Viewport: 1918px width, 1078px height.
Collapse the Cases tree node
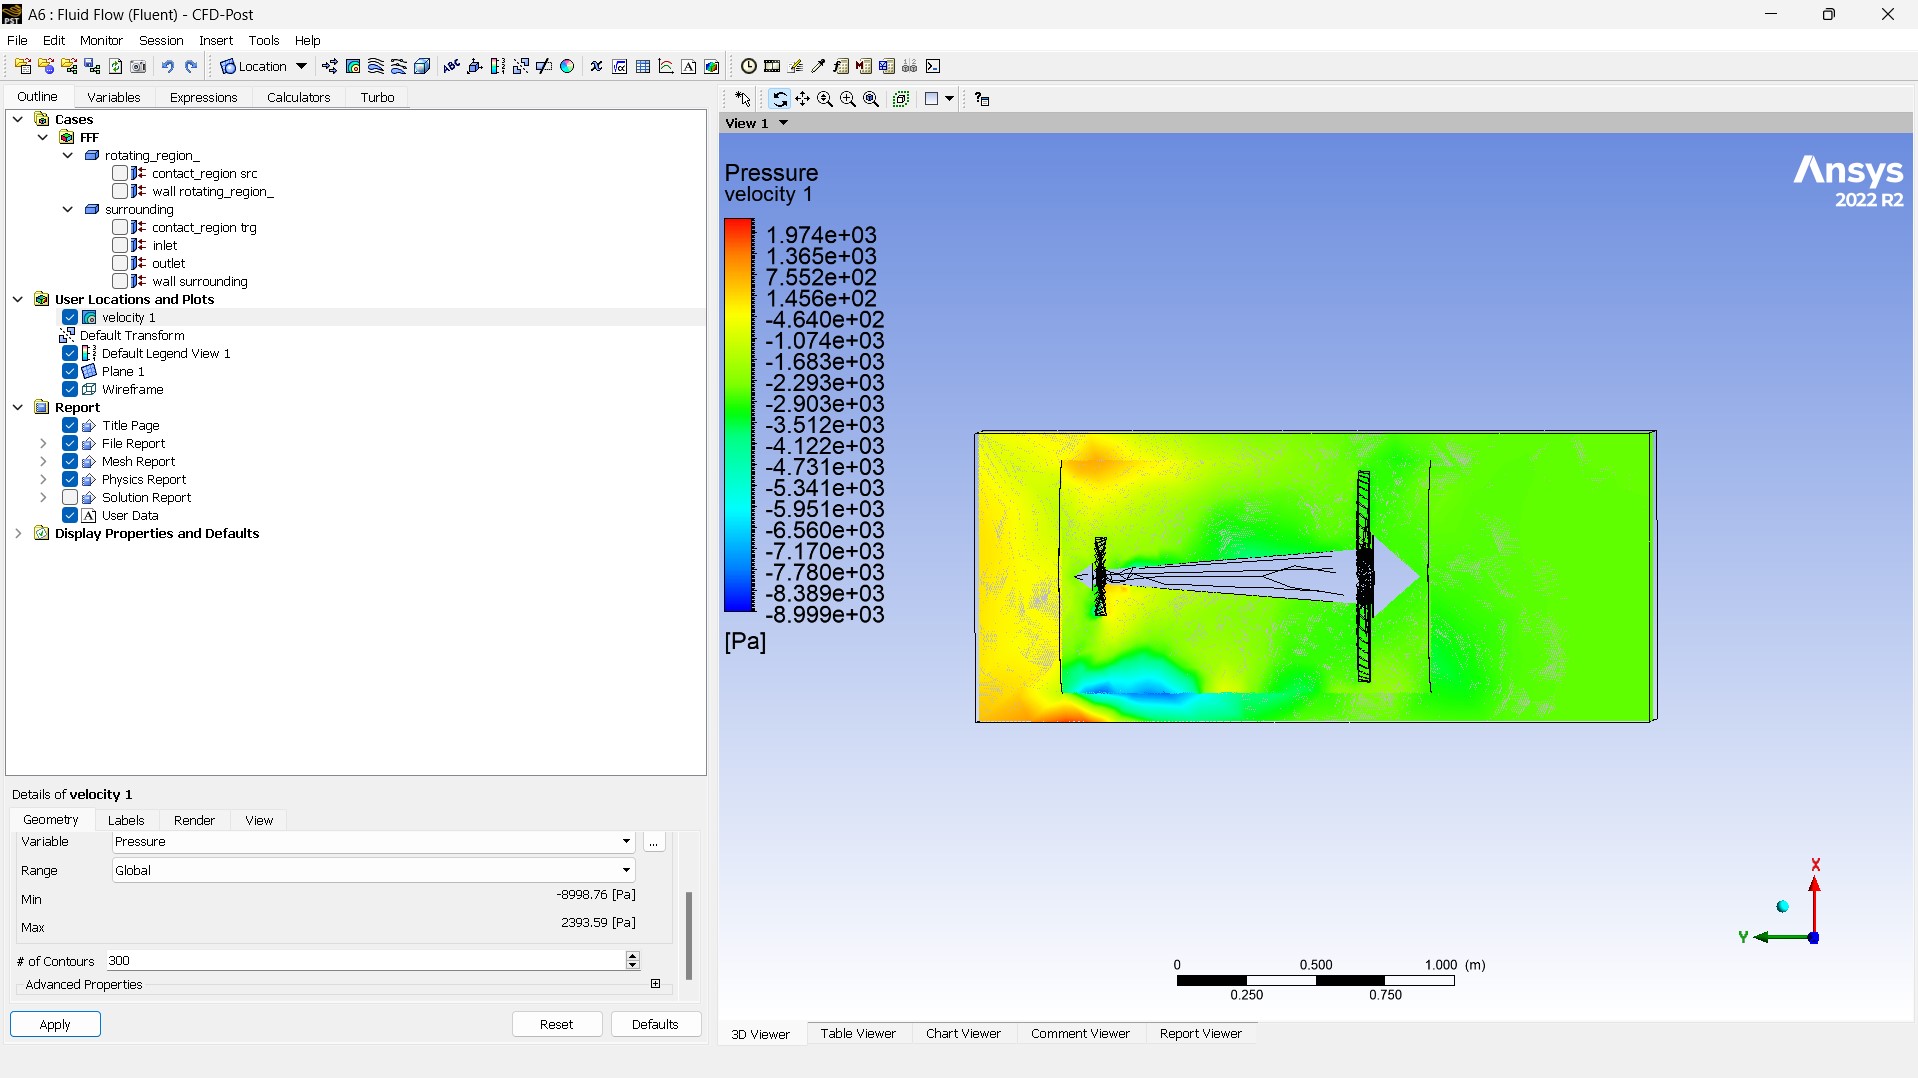click(x=18, y=119)
